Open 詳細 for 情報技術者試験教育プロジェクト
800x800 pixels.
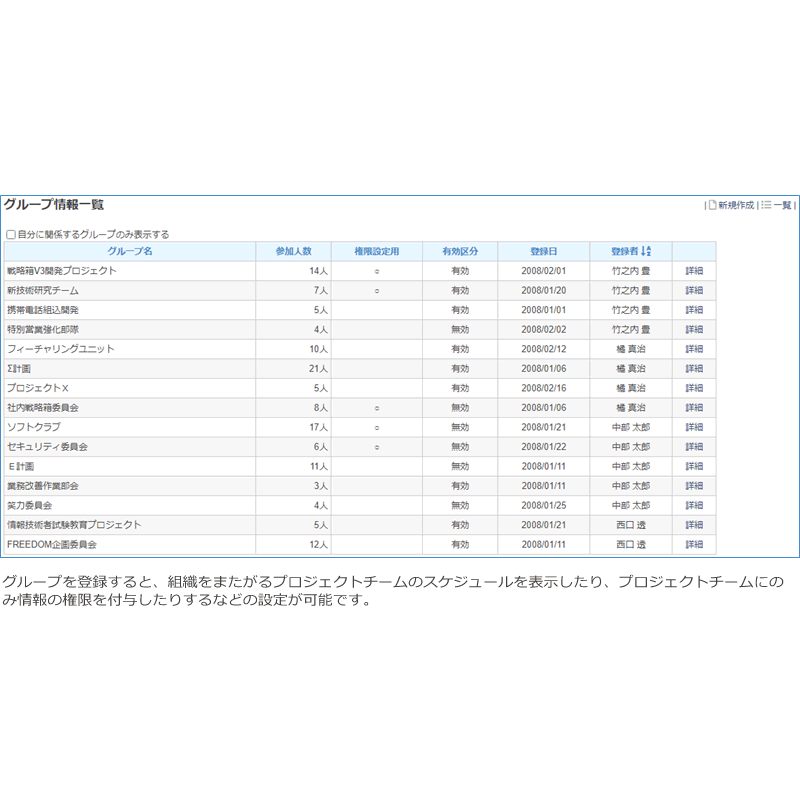click(x=694, y=525)
